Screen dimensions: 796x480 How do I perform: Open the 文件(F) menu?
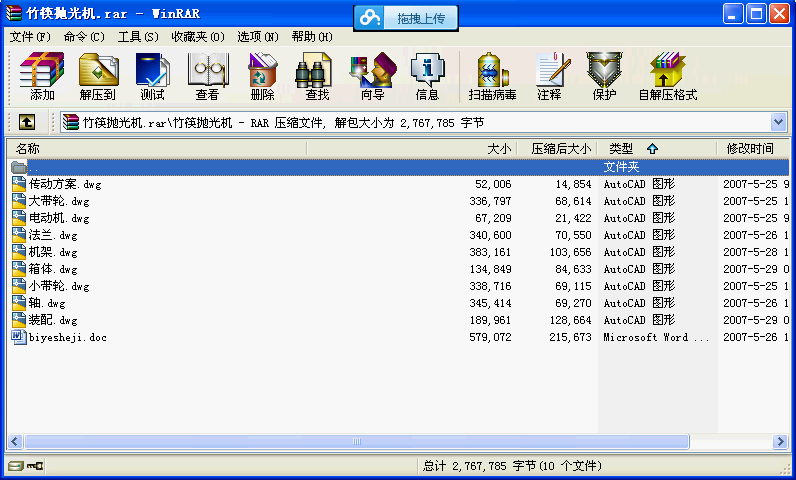coord(30,37)
